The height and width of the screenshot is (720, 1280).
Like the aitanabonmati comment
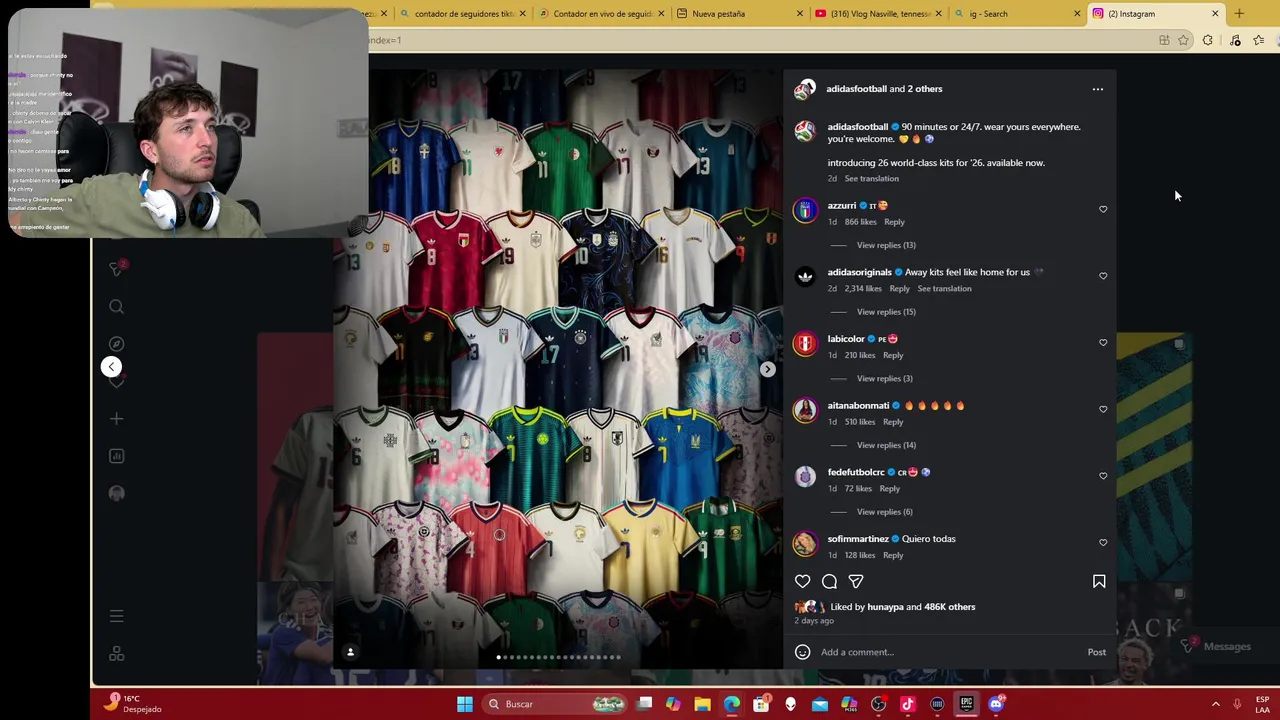tap(1103, 409)
